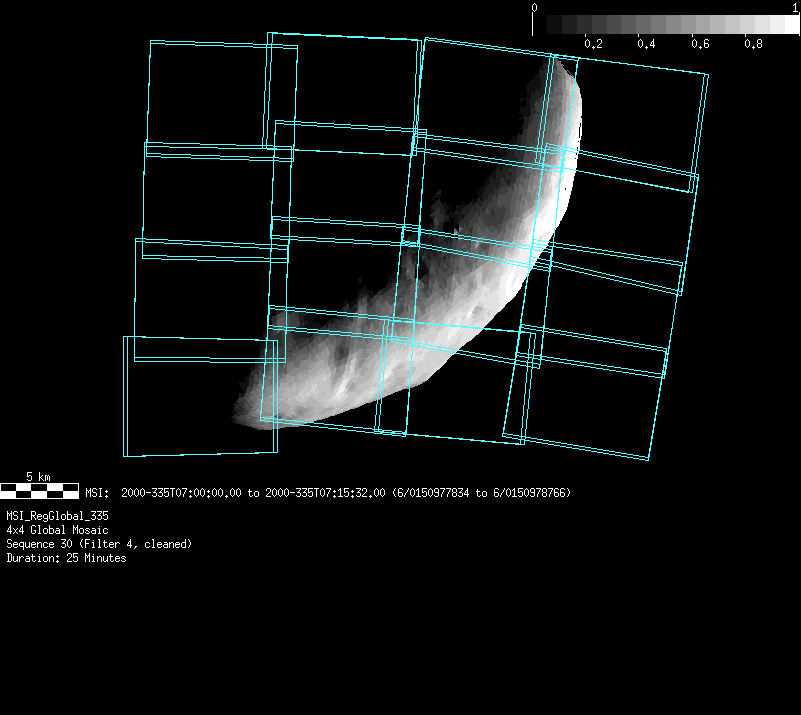Click the spacecraft clock range in parentheses
801x715 pixels.
[x=482, y=493]
